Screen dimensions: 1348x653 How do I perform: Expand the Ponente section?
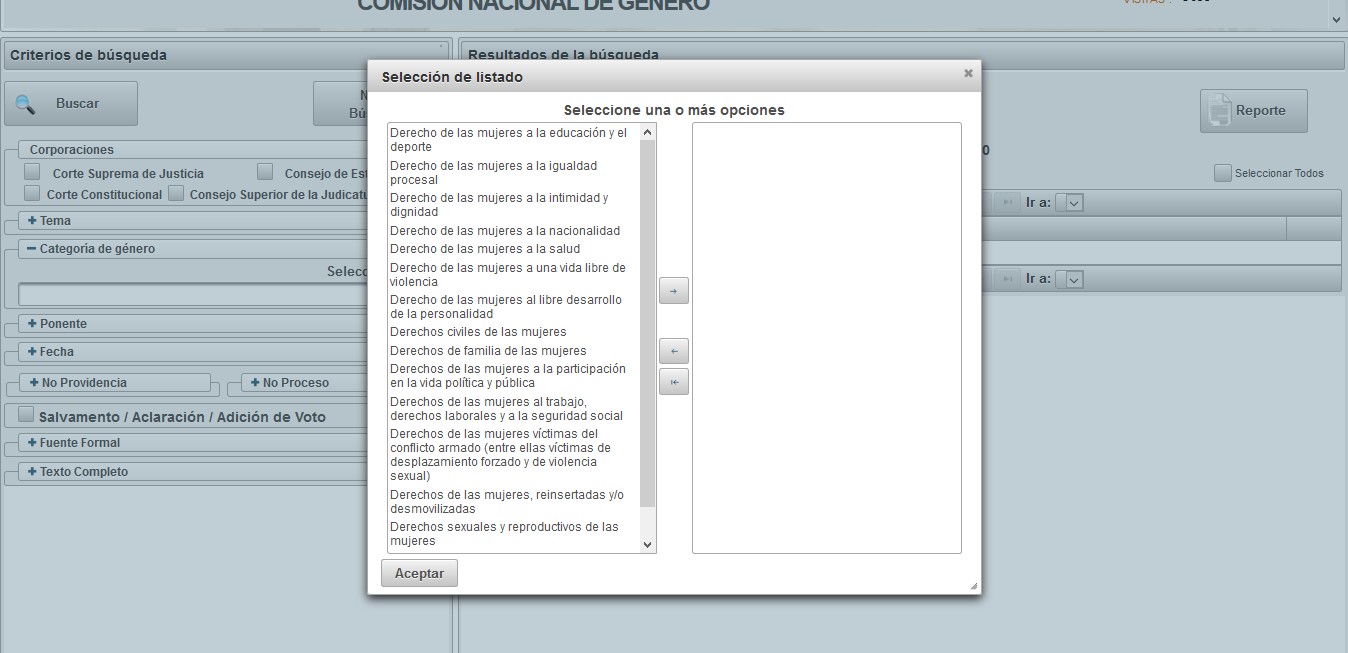[x=33, y=324]
